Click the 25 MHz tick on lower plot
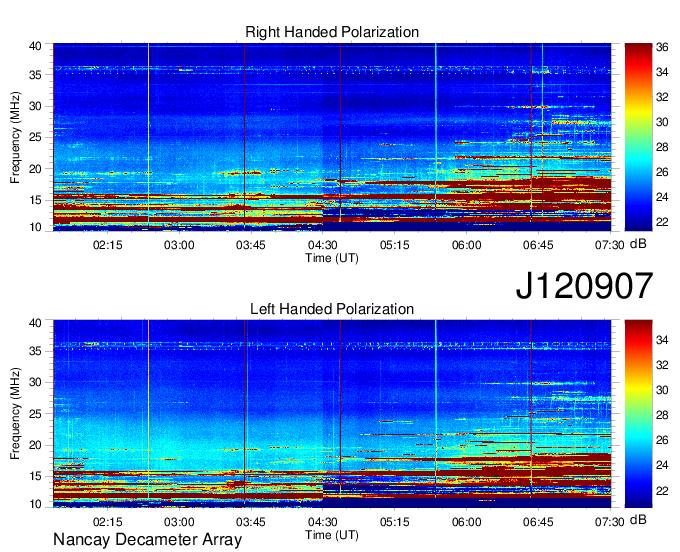The width and height of the screenshot is (680, 552). coord(35,414)
